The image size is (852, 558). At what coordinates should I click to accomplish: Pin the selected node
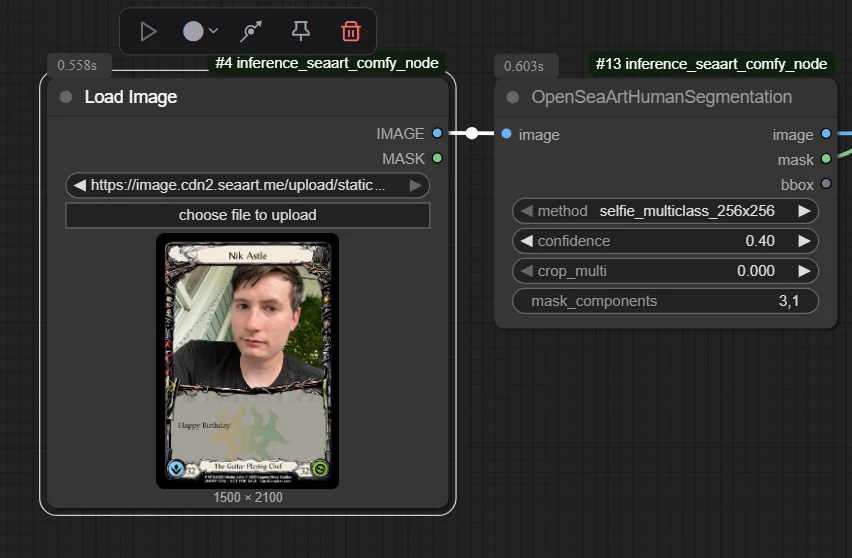click(x=300, y=32)
